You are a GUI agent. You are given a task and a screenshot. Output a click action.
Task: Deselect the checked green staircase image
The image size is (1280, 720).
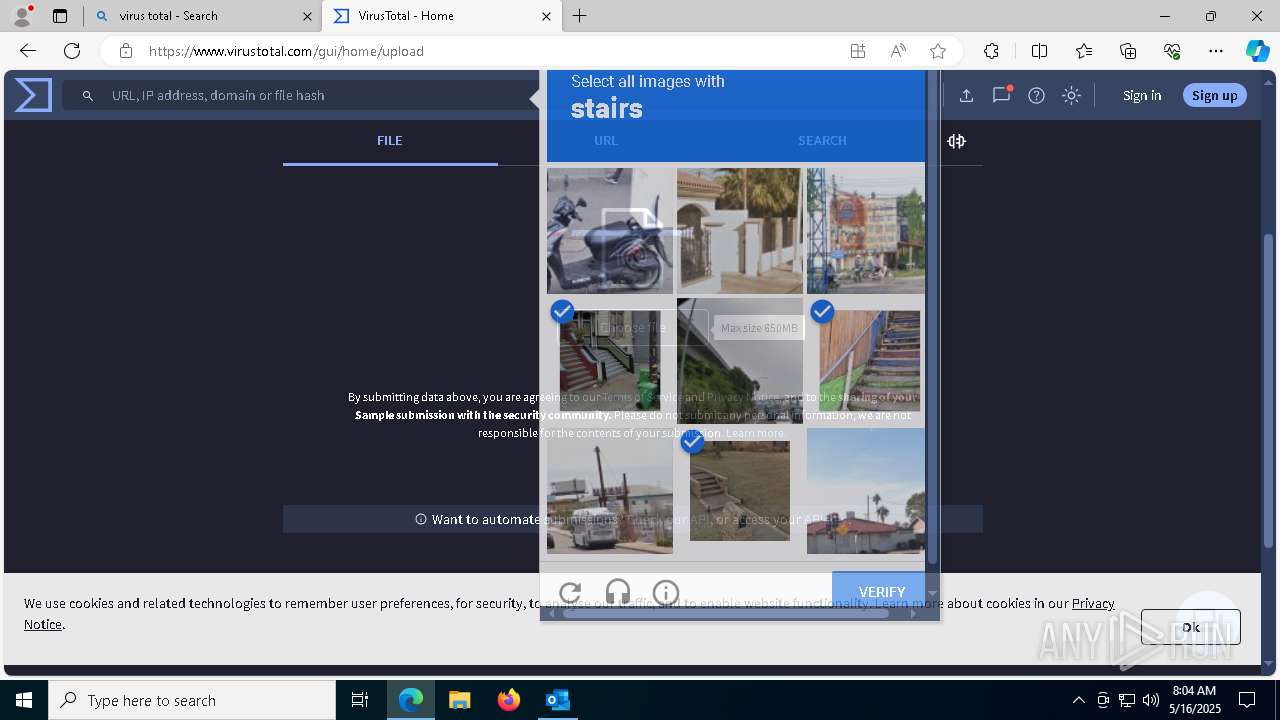610,359
